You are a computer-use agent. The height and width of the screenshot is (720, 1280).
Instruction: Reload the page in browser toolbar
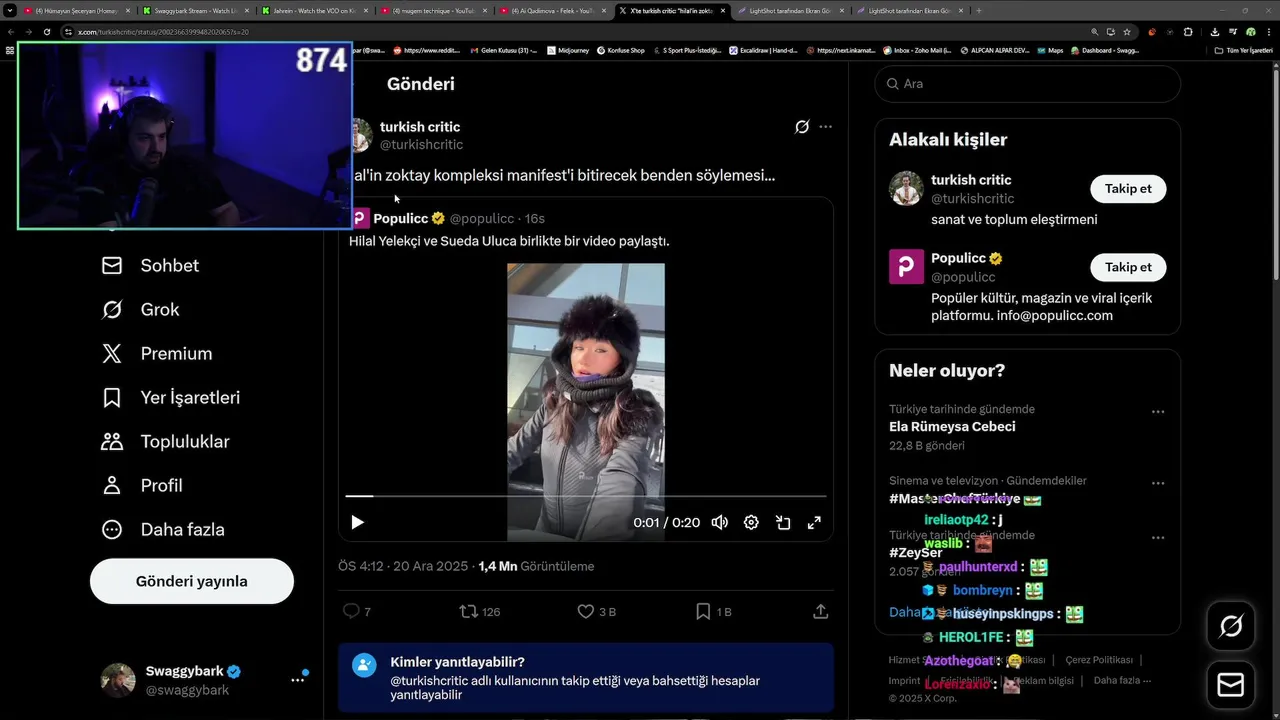click(47, 32)
